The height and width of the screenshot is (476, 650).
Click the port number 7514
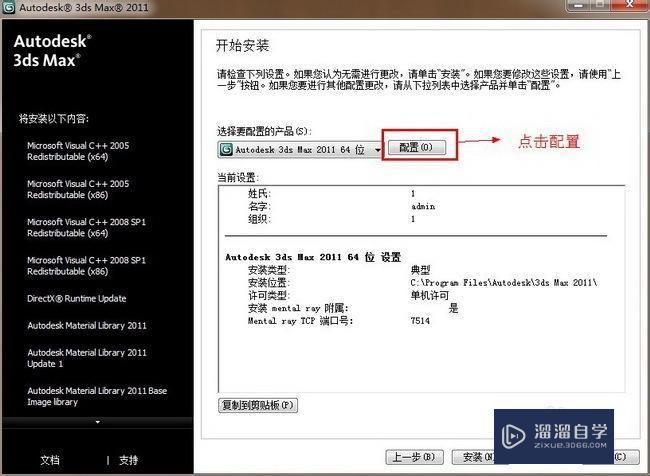pyautogui.click(x=420, y=321)
